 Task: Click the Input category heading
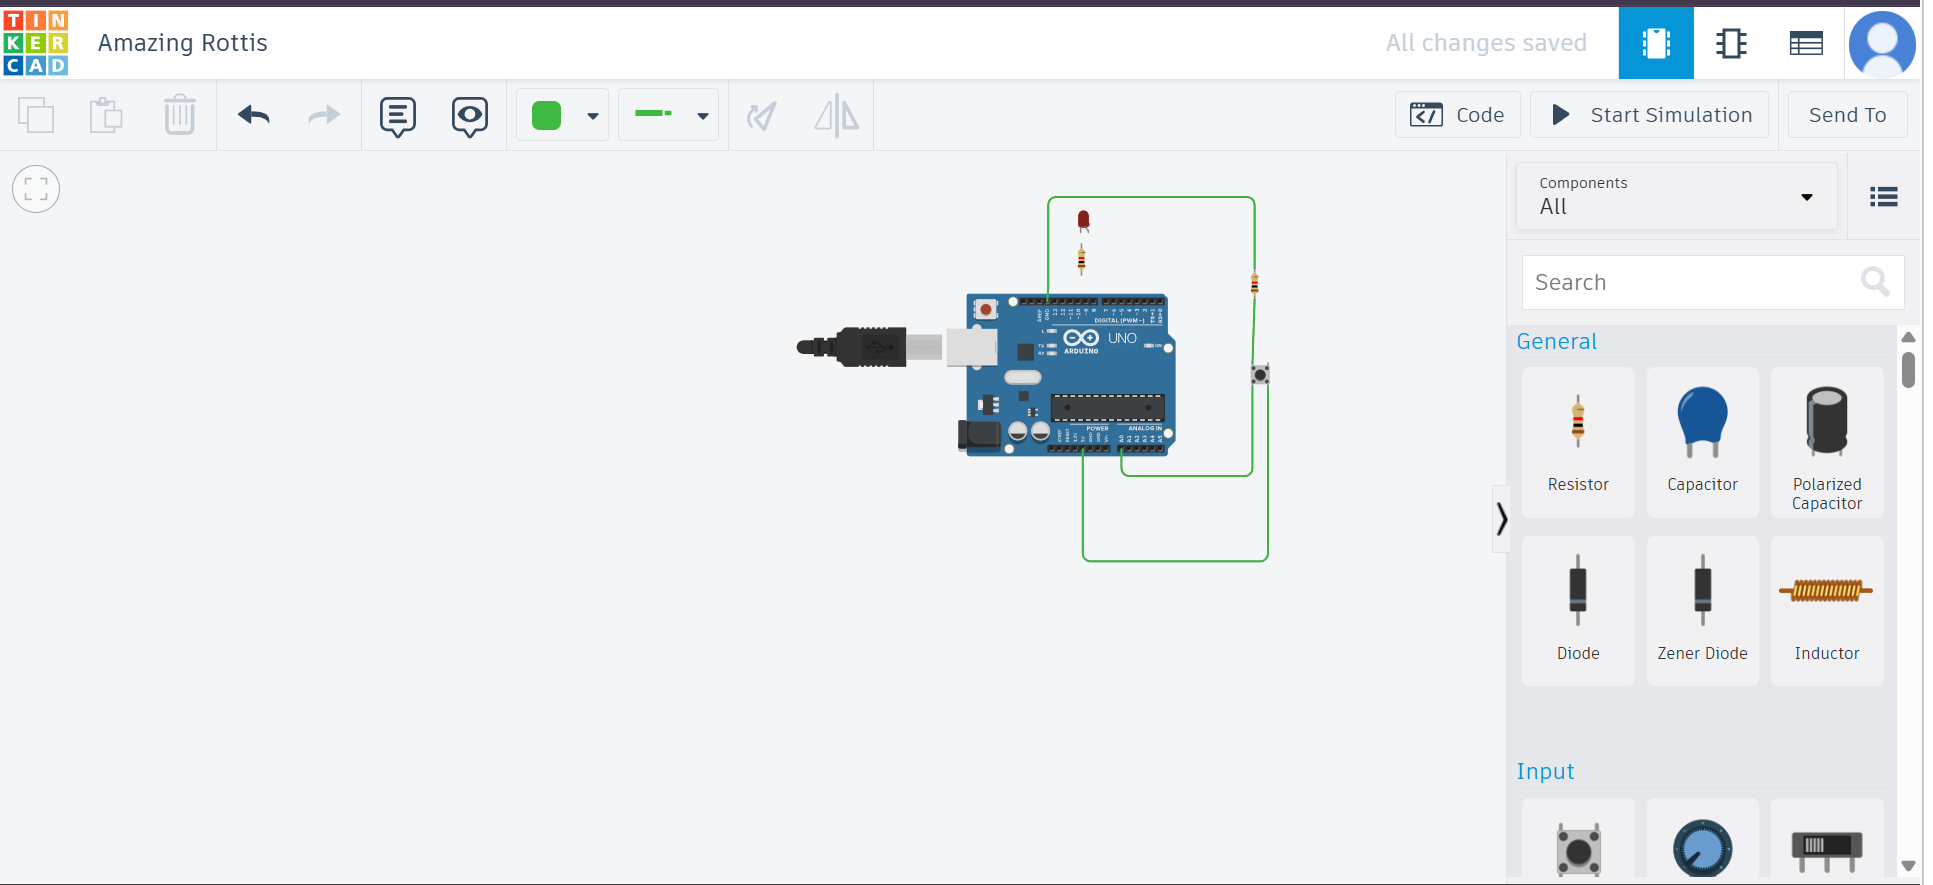coord(1545,771)
